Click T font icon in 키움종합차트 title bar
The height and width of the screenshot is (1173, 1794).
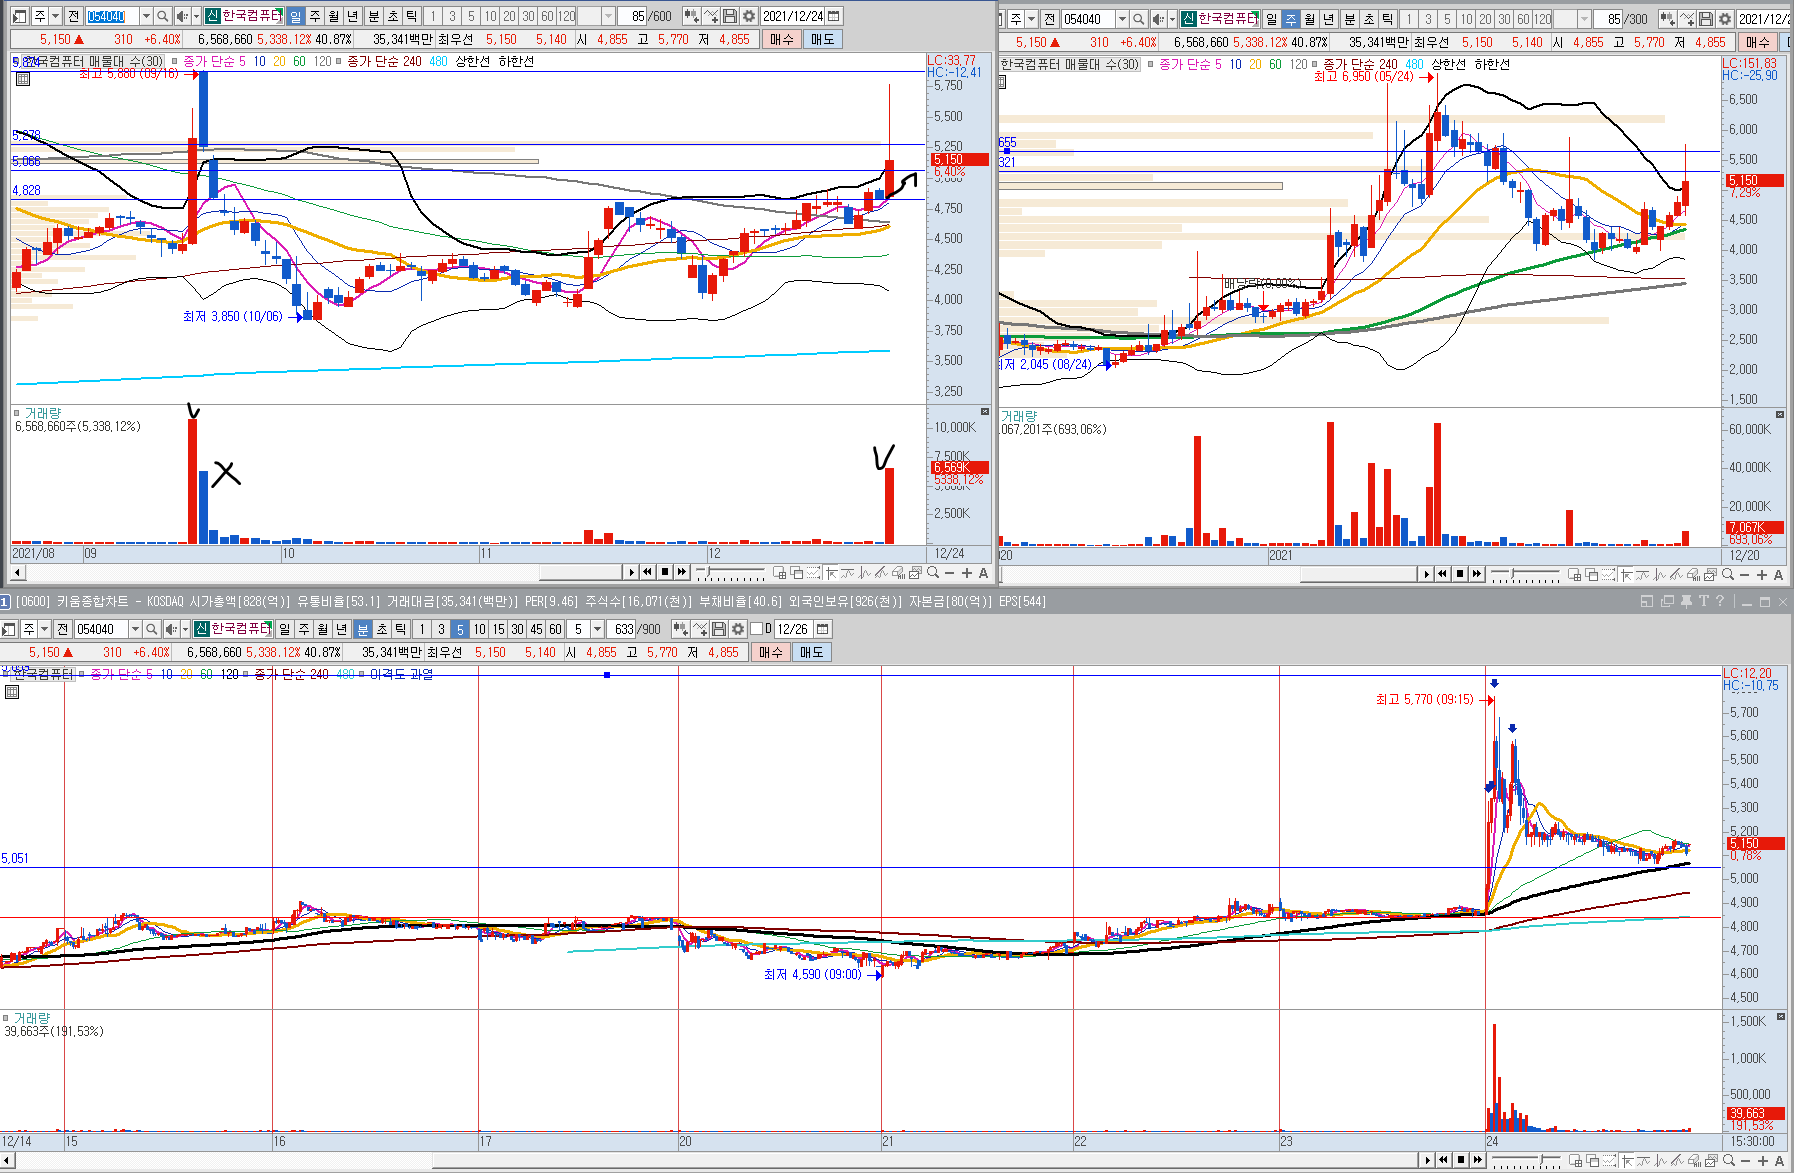tap(1704, 601)
